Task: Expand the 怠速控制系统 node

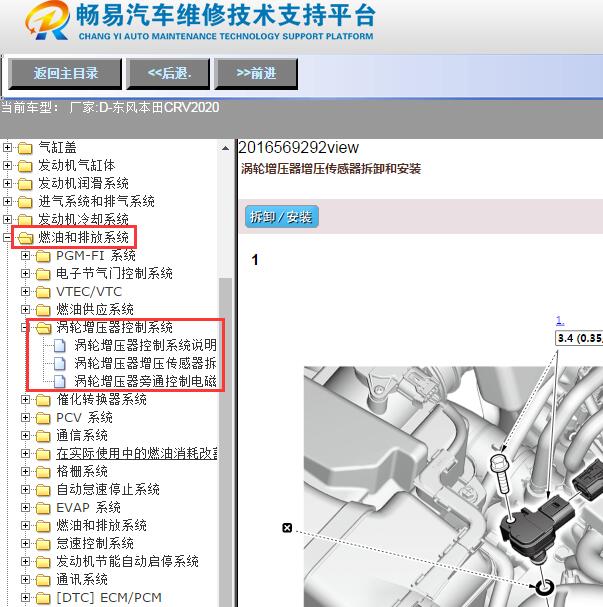Action: click(x=25, y=544)
